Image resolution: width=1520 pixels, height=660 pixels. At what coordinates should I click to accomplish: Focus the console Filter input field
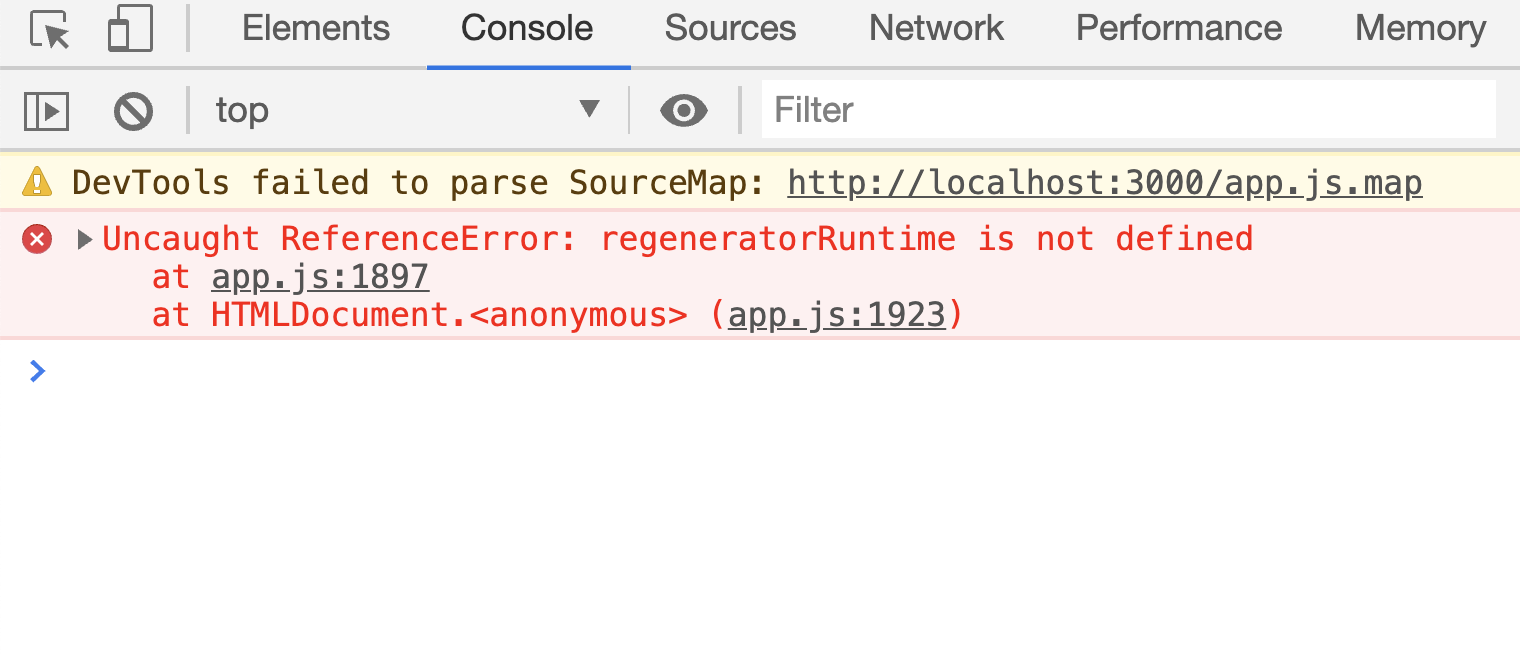[1128, 110]
